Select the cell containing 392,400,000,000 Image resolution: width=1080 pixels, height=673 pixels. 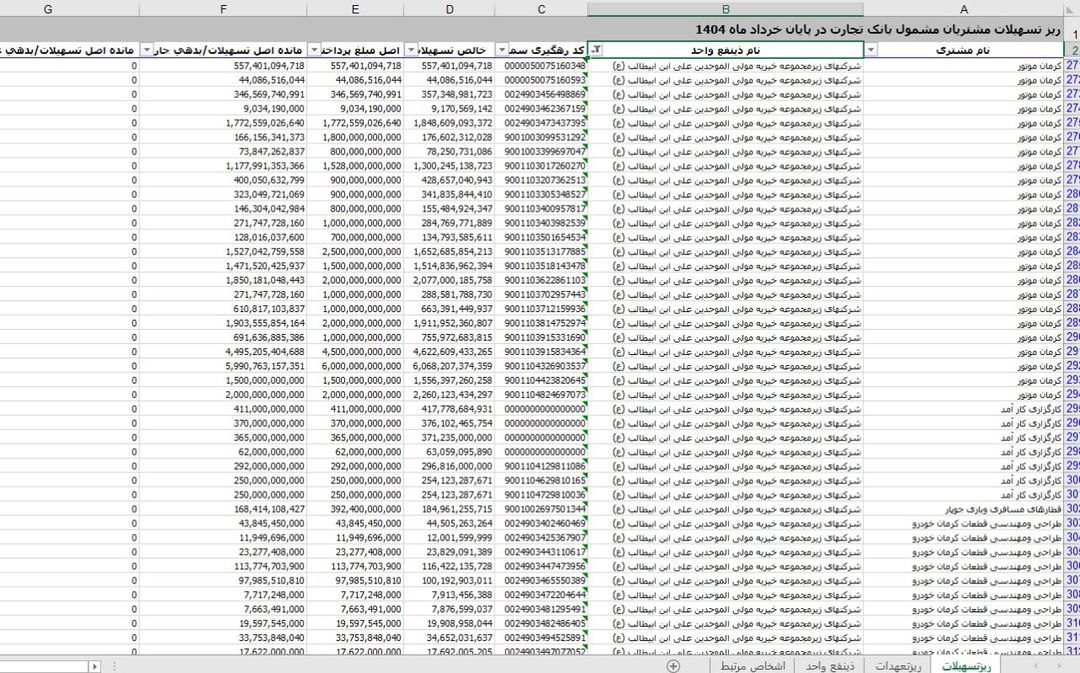[x=355, y=509]
